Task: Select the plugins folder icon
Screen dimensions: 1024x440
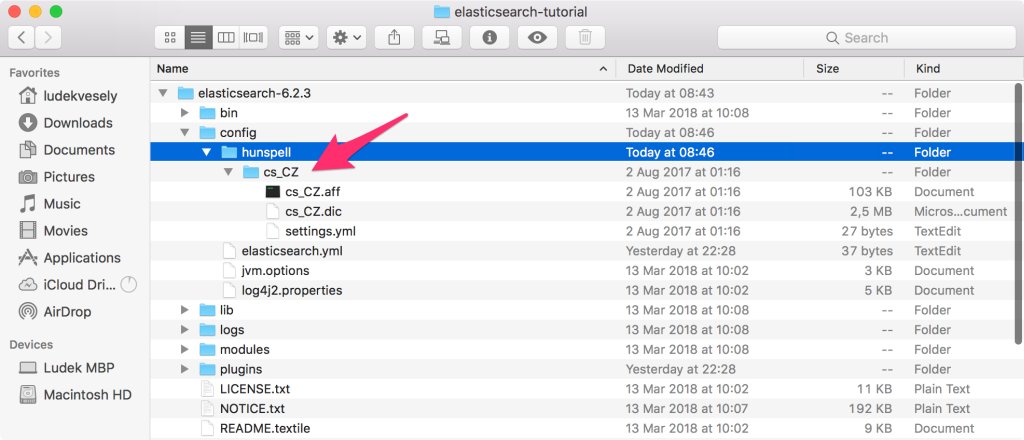Action: tap(208, 369)
